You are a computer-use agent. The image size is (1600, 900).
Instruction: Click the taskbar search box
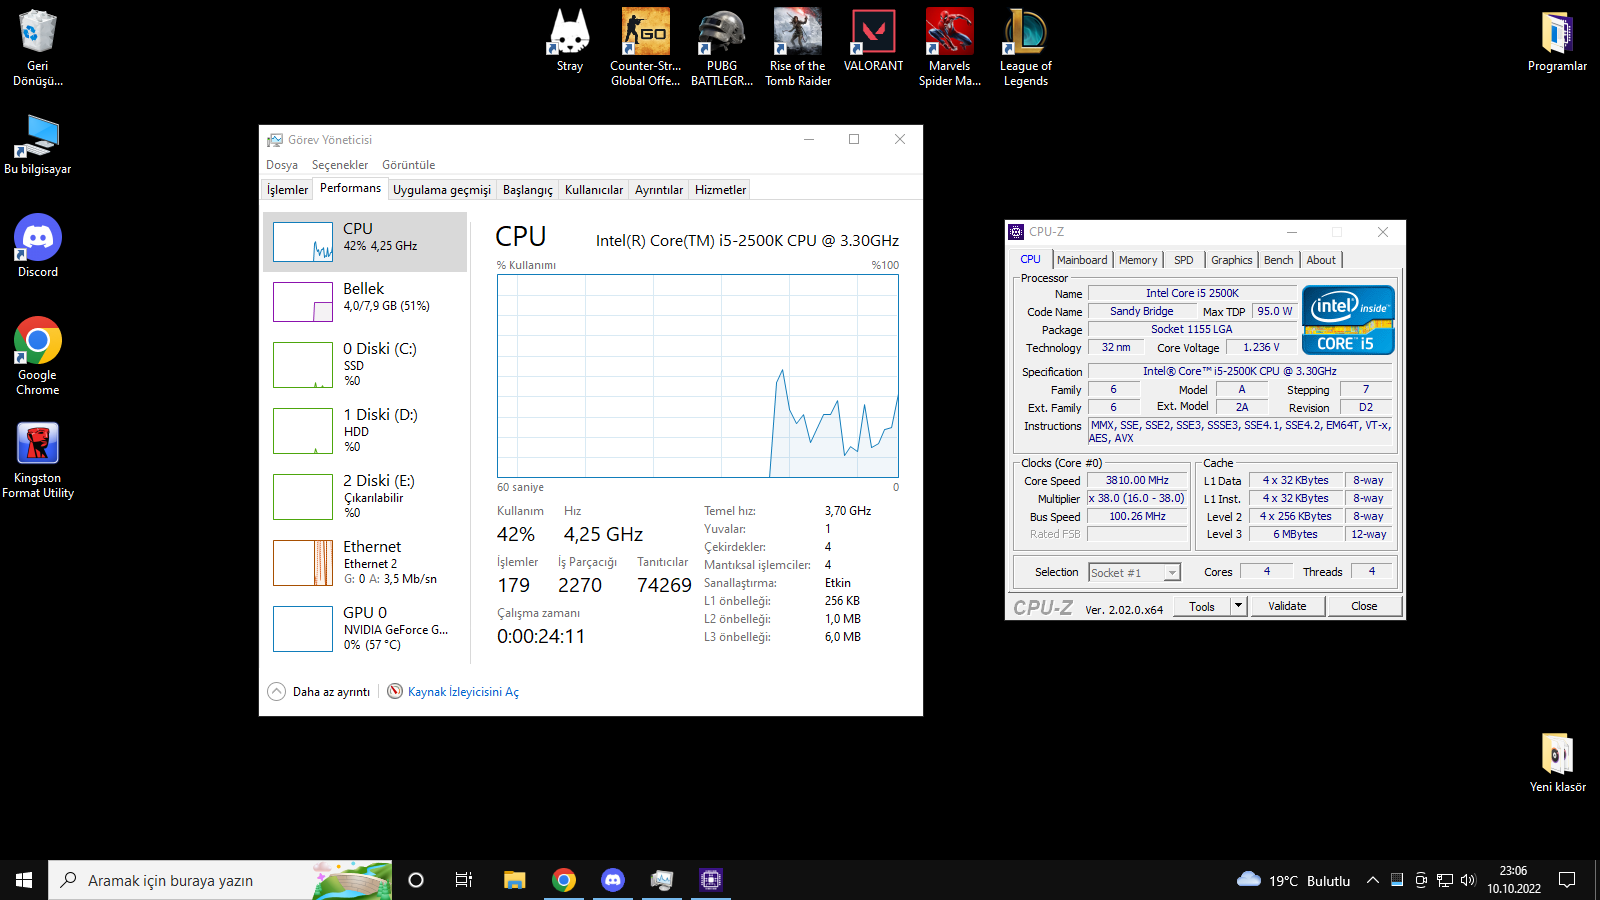(x=220, y=880)
